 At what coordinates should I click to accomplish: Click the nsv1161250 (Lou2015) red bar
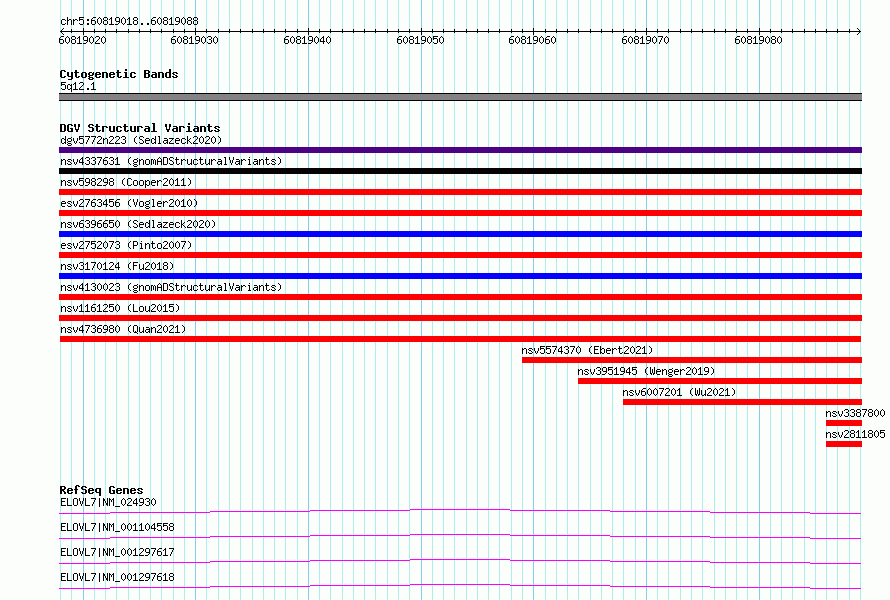460,318
